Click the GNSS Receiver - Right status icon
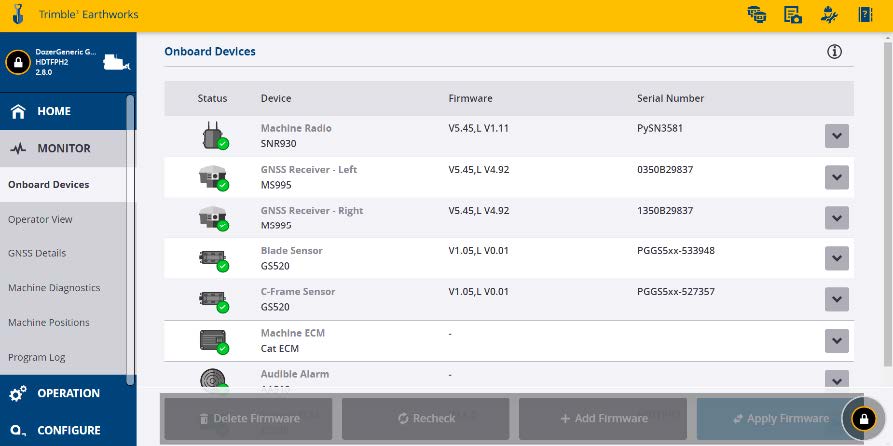This screenshot has width=893, height=446. pos(214,218)
